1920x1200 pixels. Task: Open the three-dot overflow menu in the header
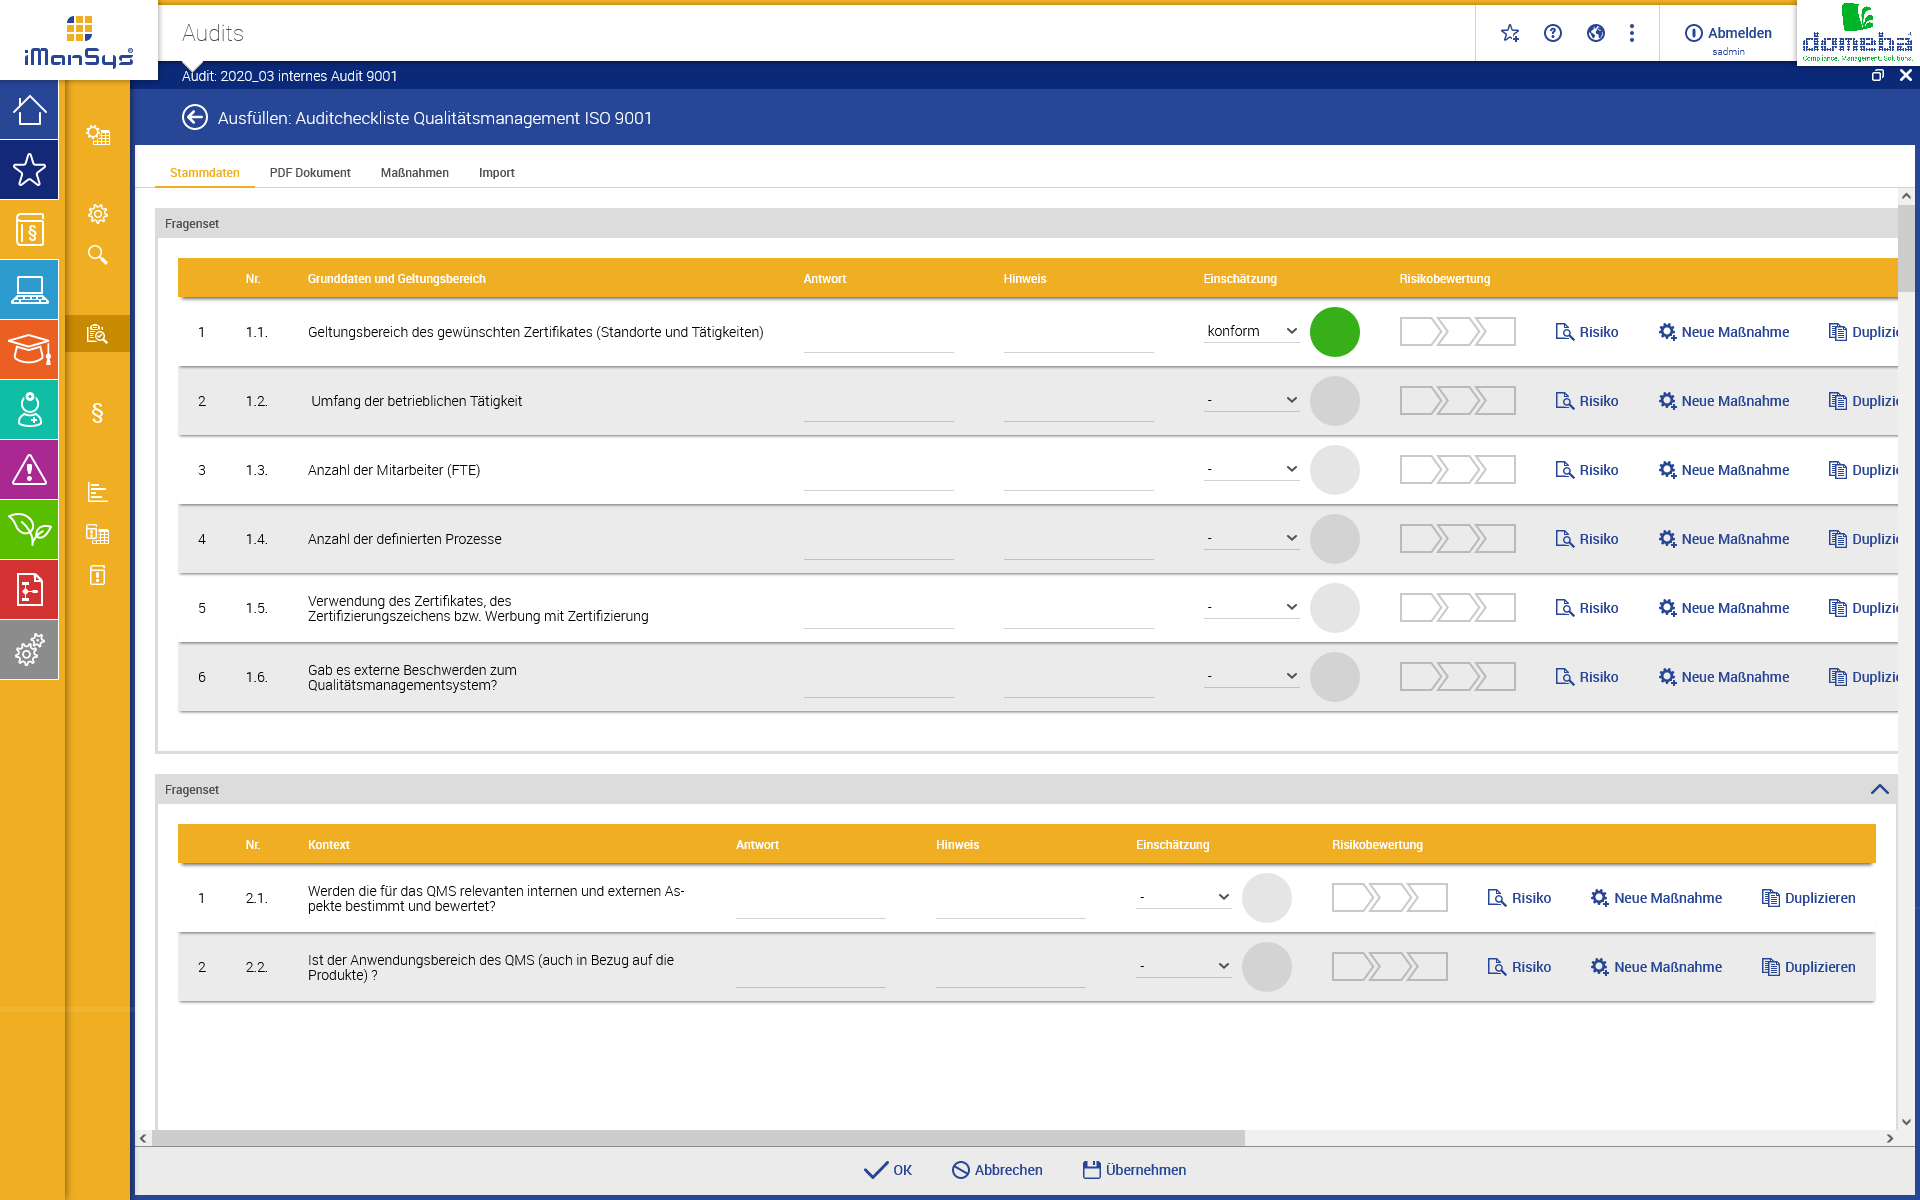[x=1632, y=33]
